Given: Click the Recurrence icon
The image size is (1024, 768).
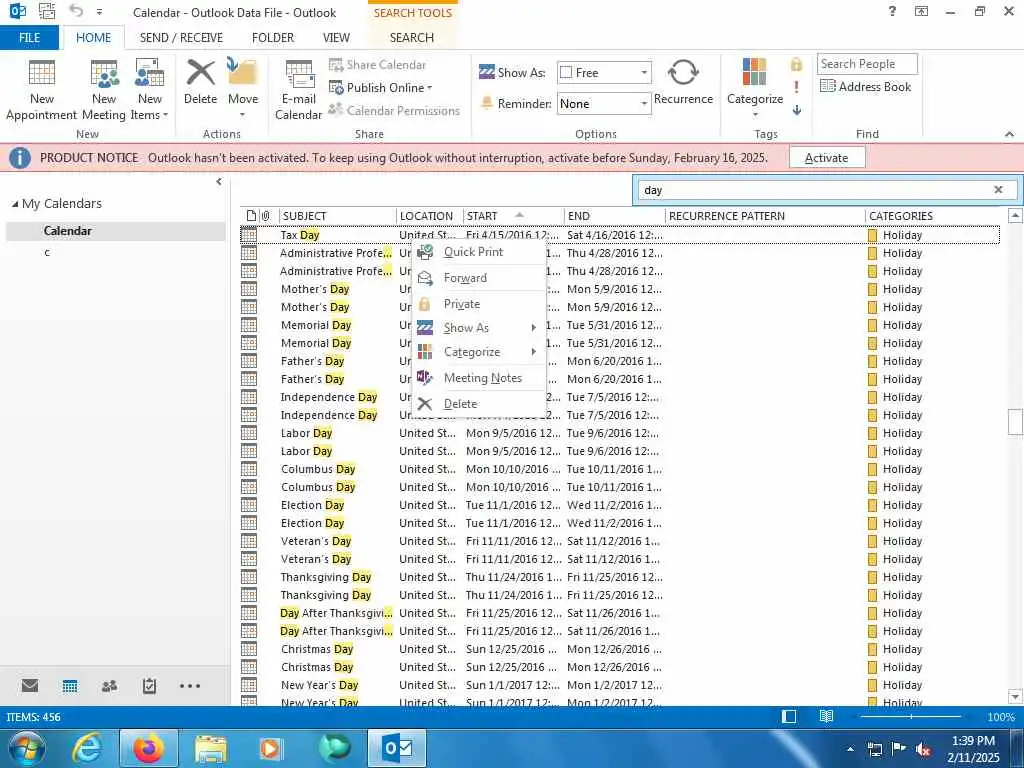Looking at the screenshot, I should 683,82.
